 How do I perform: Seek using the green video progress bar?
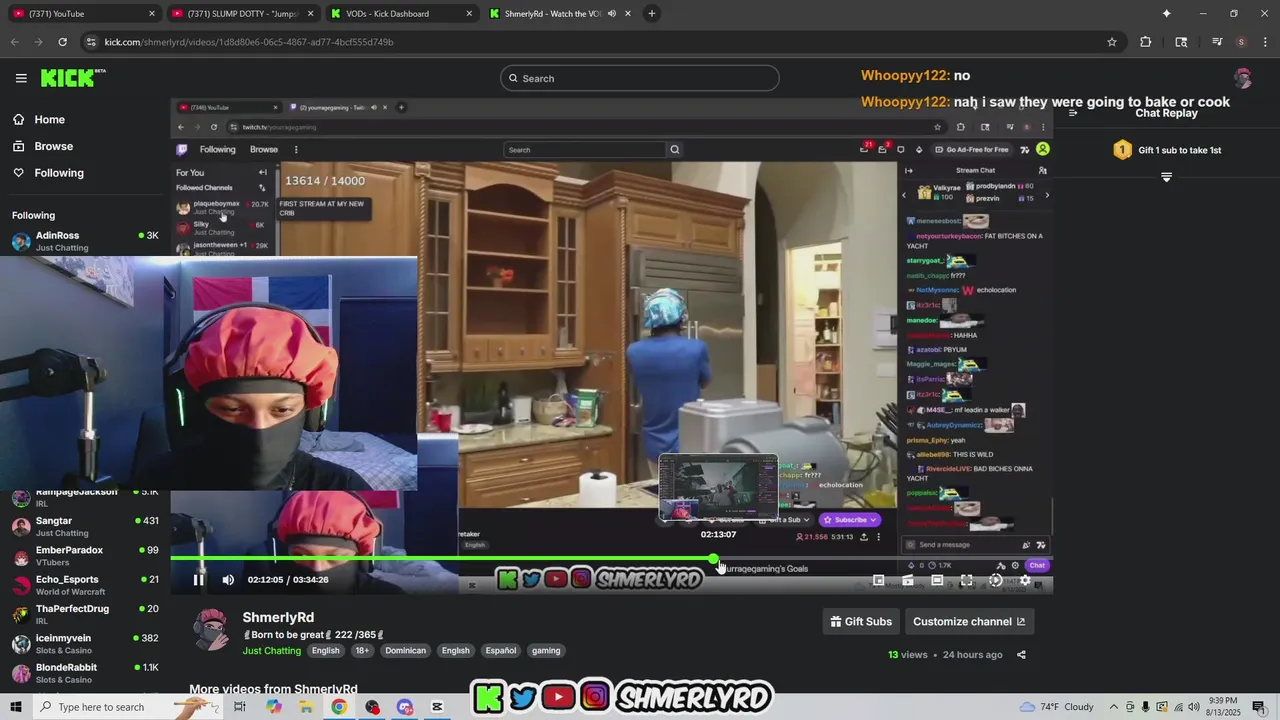pyautogui.click(x=611, y=558)
